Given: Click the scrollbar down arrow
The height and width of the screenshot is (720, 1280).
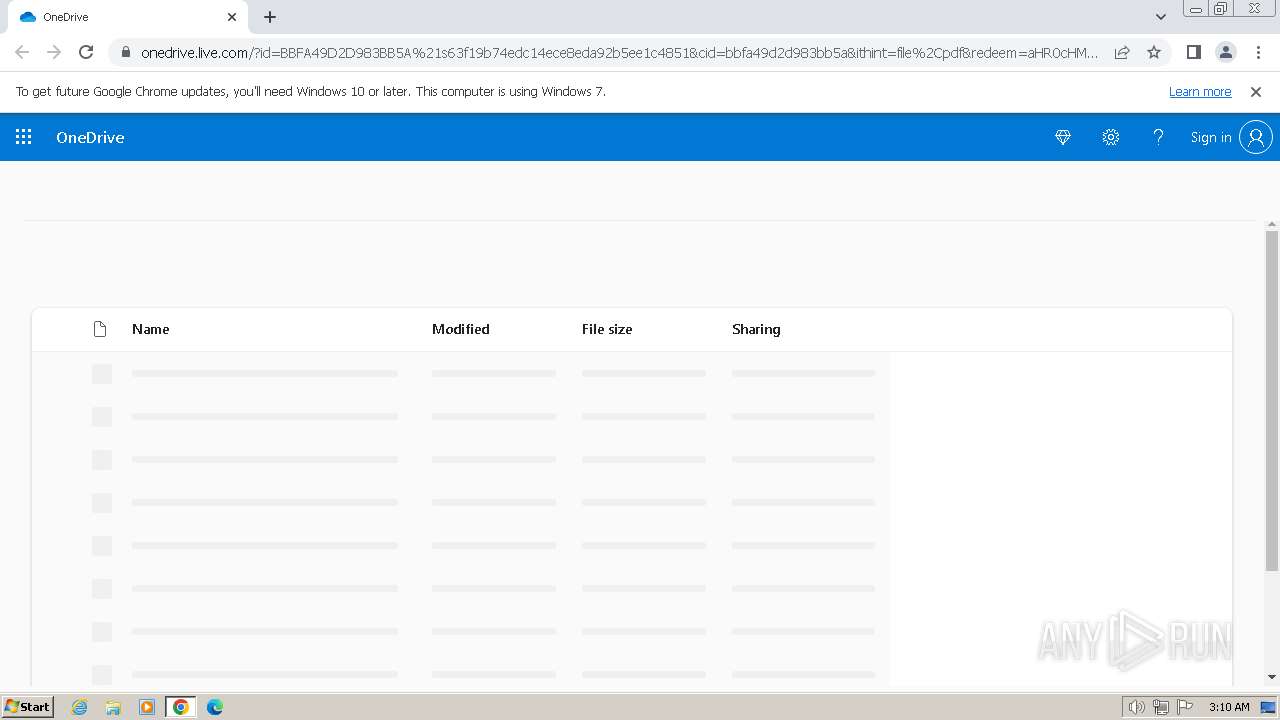Looking at the screenshot, I should [x=1272, y=677].
